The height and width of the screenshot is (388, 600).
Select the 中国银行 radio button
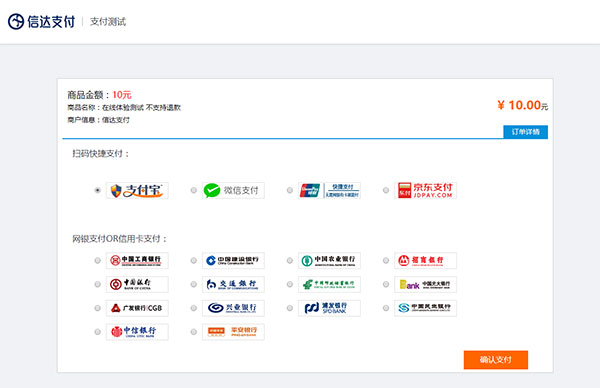pos(98,284)
